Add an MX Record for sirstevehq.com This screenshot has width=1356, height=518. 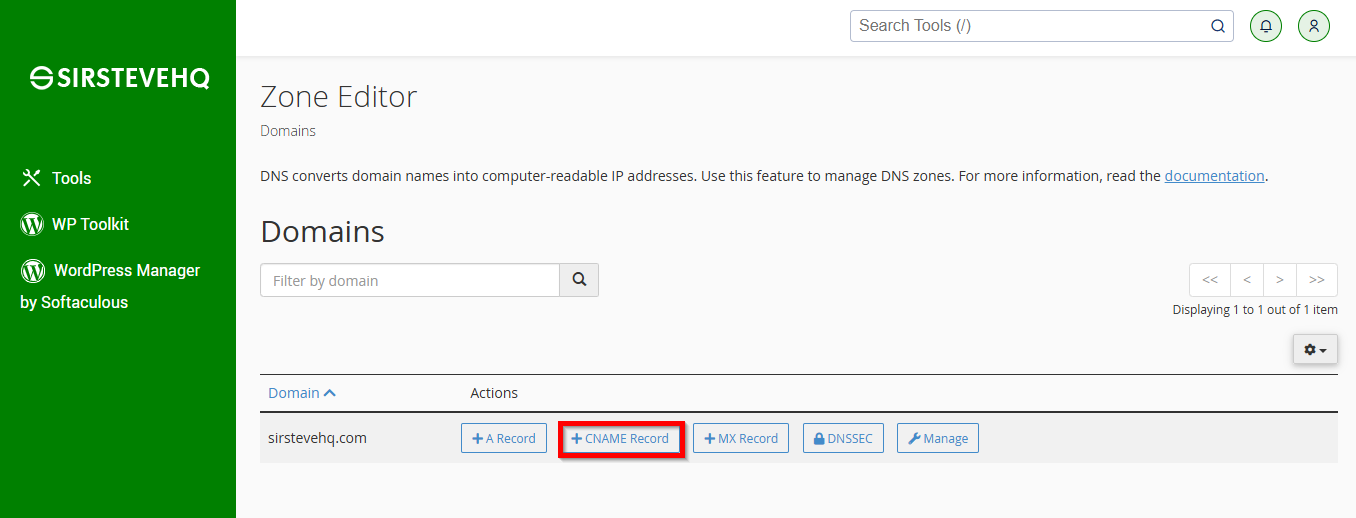(x=741, y=438)
